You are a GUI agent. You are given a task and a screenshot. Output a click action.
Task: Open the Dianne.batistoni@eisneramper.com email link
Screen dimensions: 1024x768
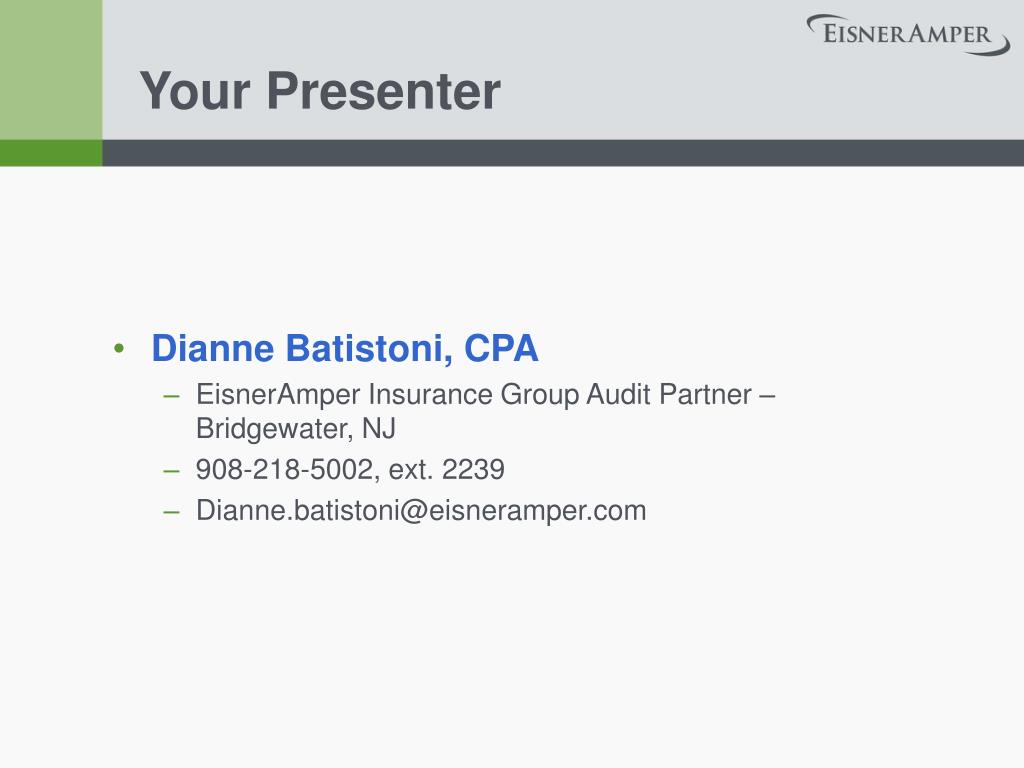pyautogui.click(x=421, y=511)
